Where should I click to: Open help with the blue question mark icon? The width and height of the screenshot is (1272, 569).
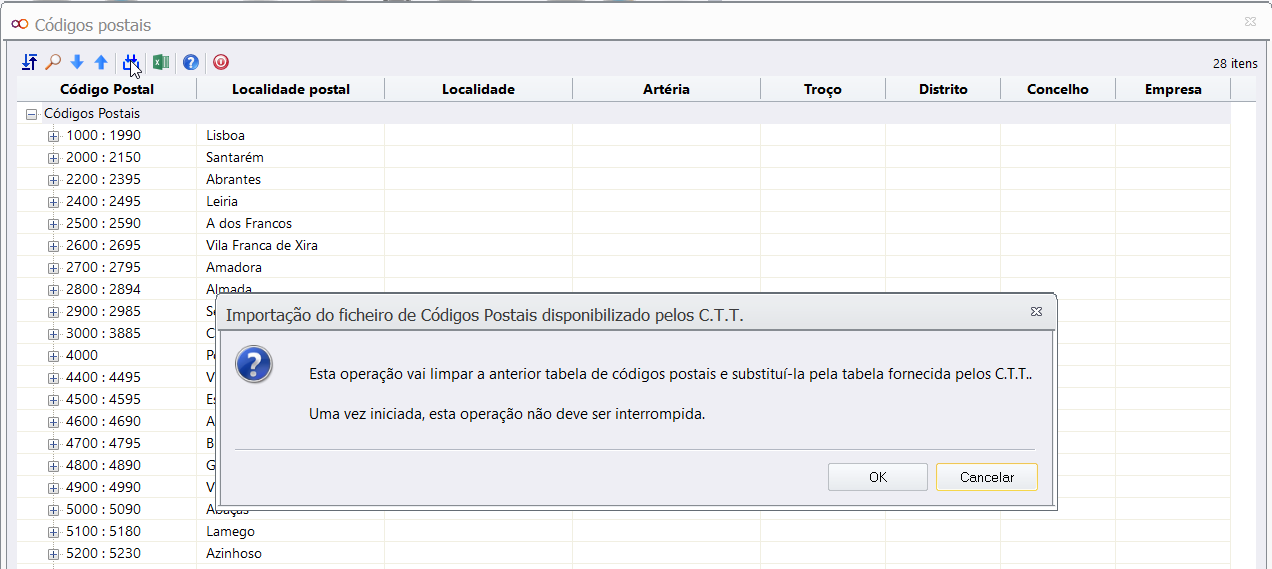point(191,63)
